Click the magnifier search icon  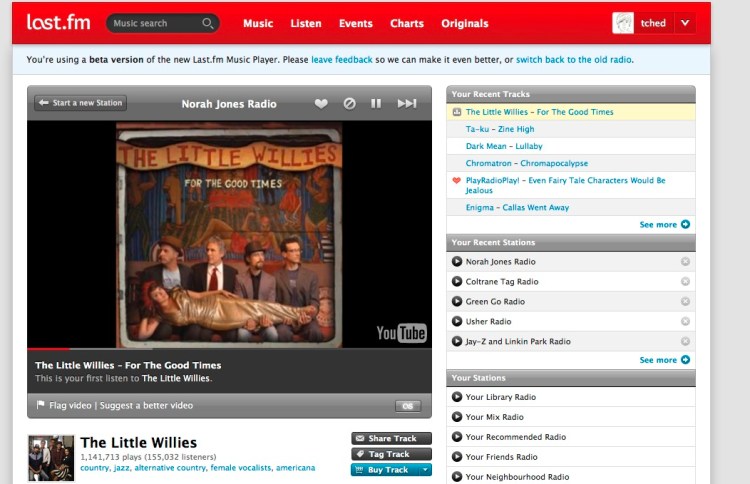208,23
